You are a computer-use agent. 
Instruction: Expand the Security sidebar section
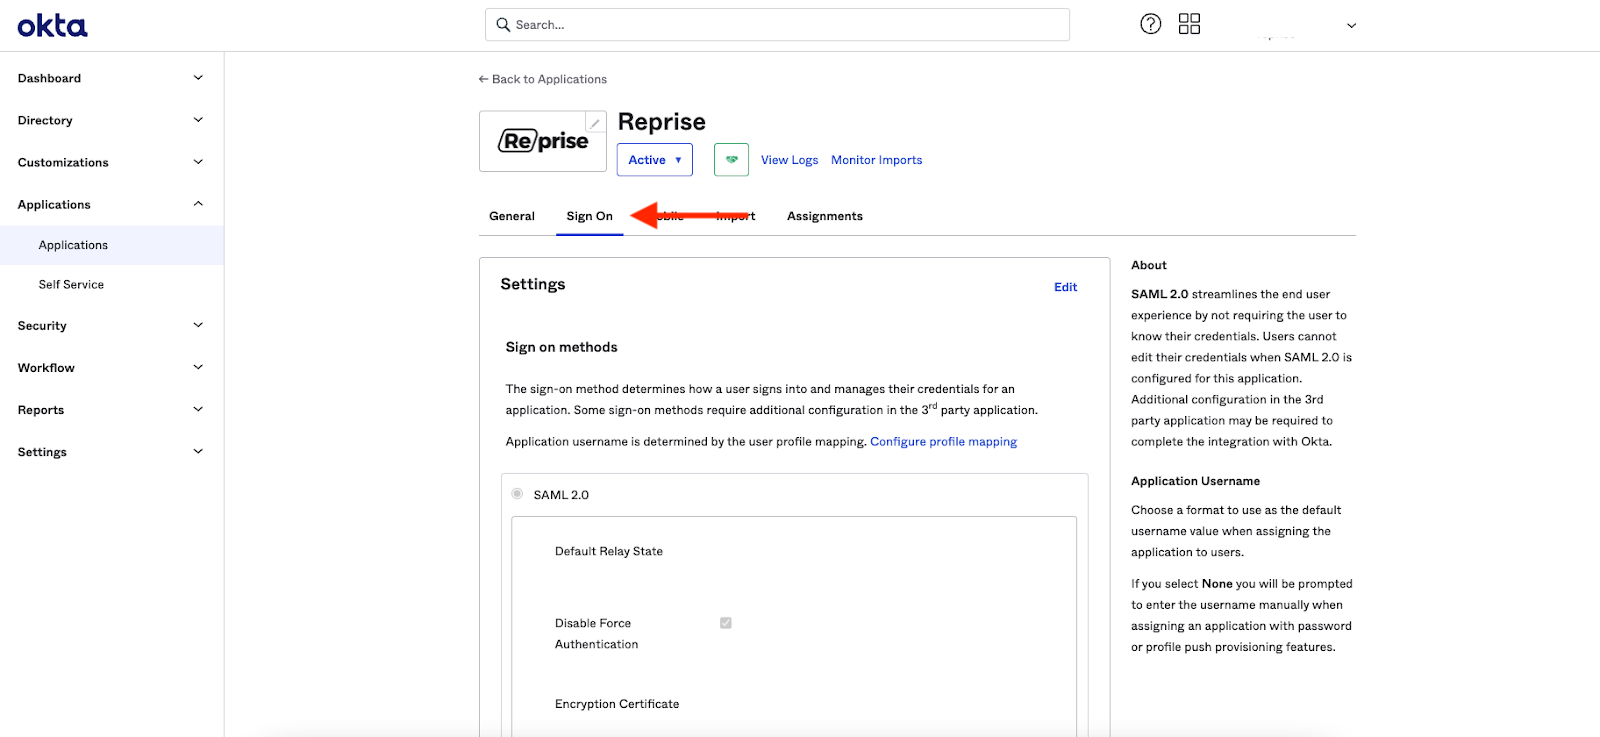point(111,326)
